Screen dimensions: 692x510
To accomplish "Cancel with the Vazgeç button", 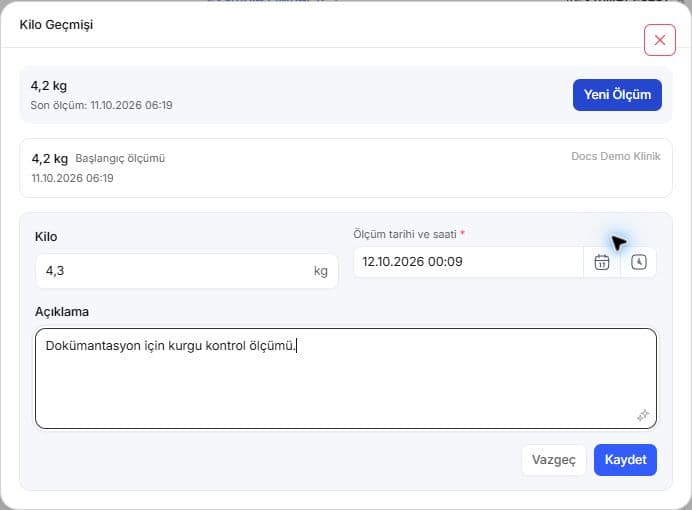I will pyautogui.click(x=553, y=460).
